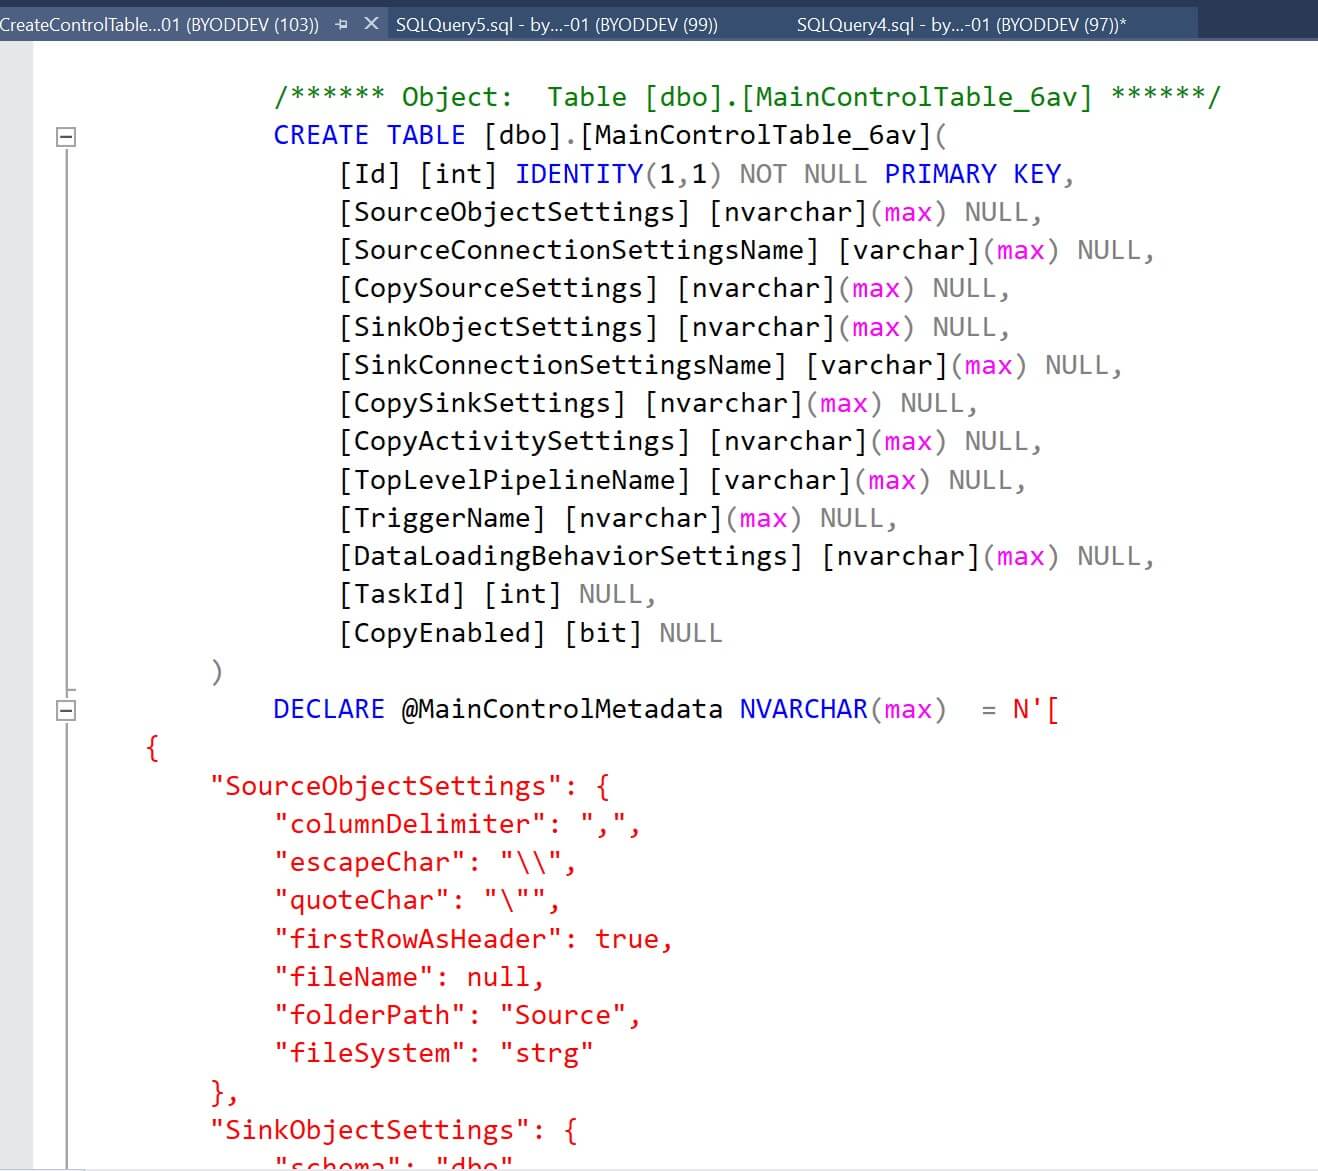Select the CreateControlTable tab title
This screenshot has width=1318, height=1171.
point(160,24)
